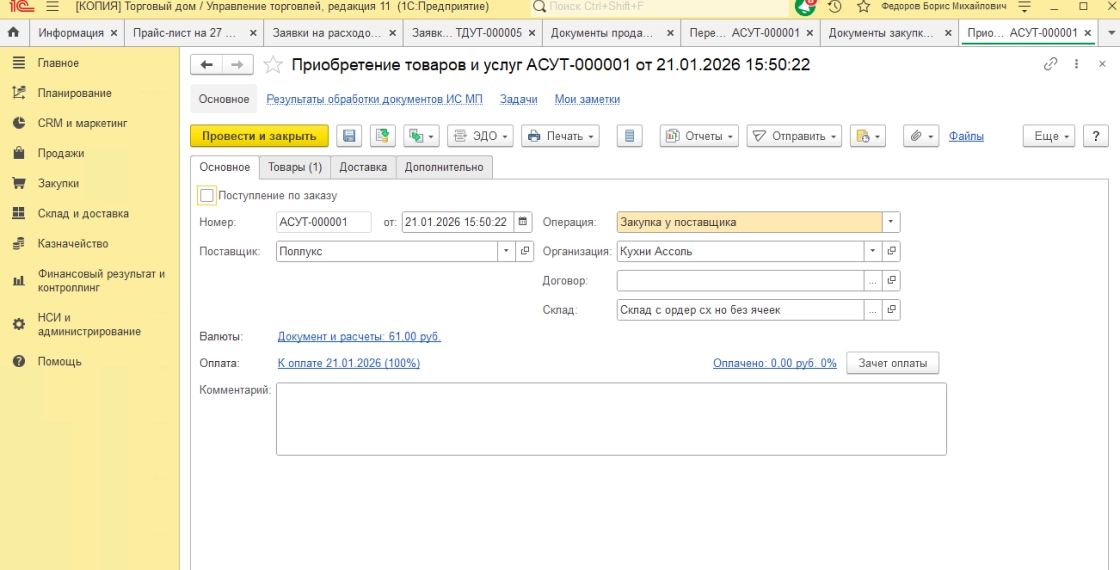Open the Поставщик record Поллукс
The image size is (1120, 570).
pyautogui.click(x=525, y=251)
